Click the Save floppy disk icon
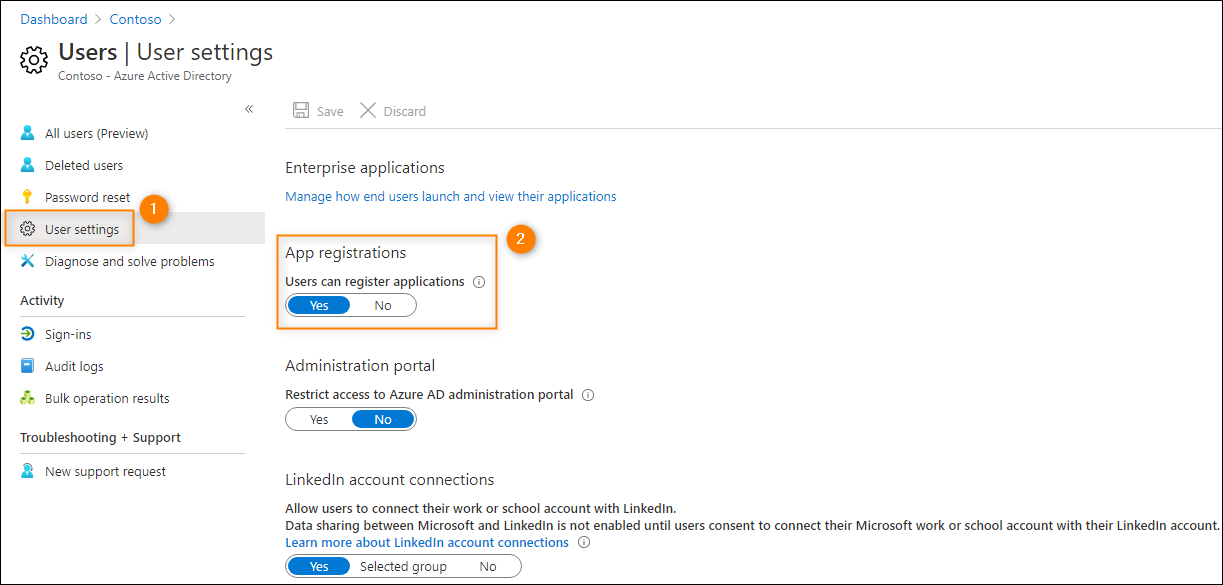Image resolution: width=1223 pixels, height=585 pixels. pyautogui.click(x=301, y=111)
